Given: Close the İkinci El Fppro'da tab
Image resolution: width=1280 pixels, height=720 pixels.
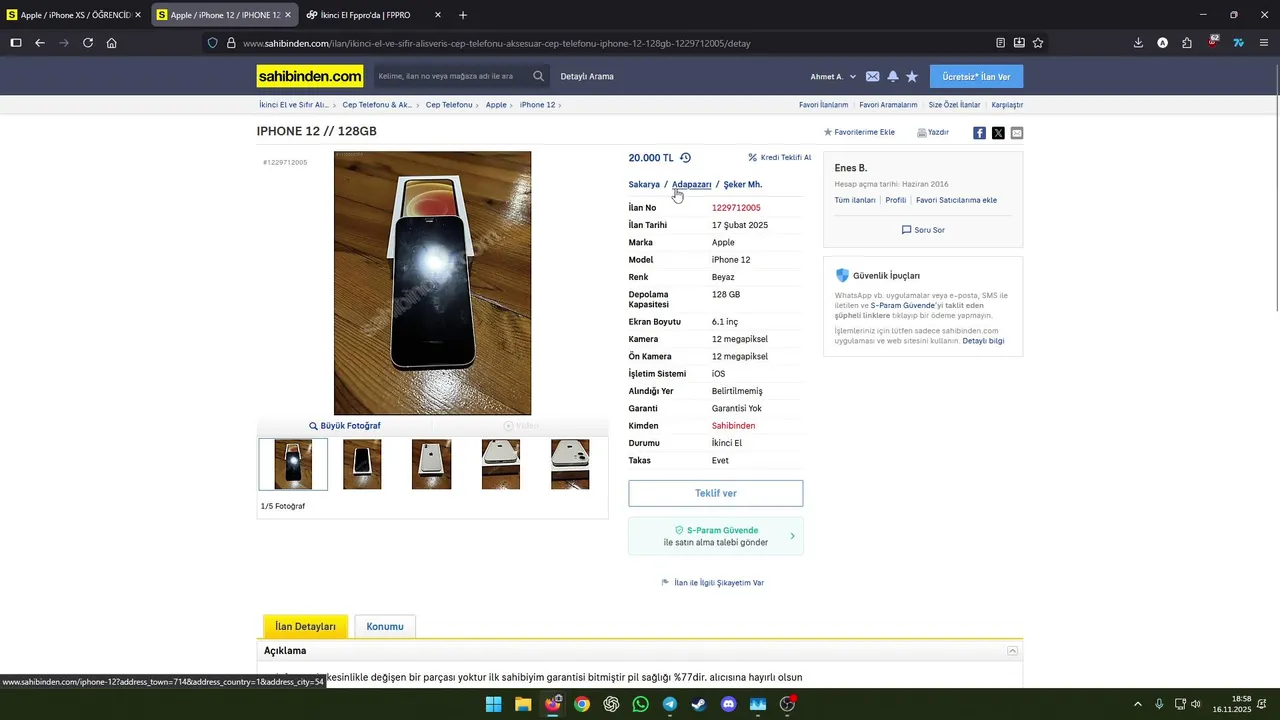Looking at the screenshot, I should [438, 15].
